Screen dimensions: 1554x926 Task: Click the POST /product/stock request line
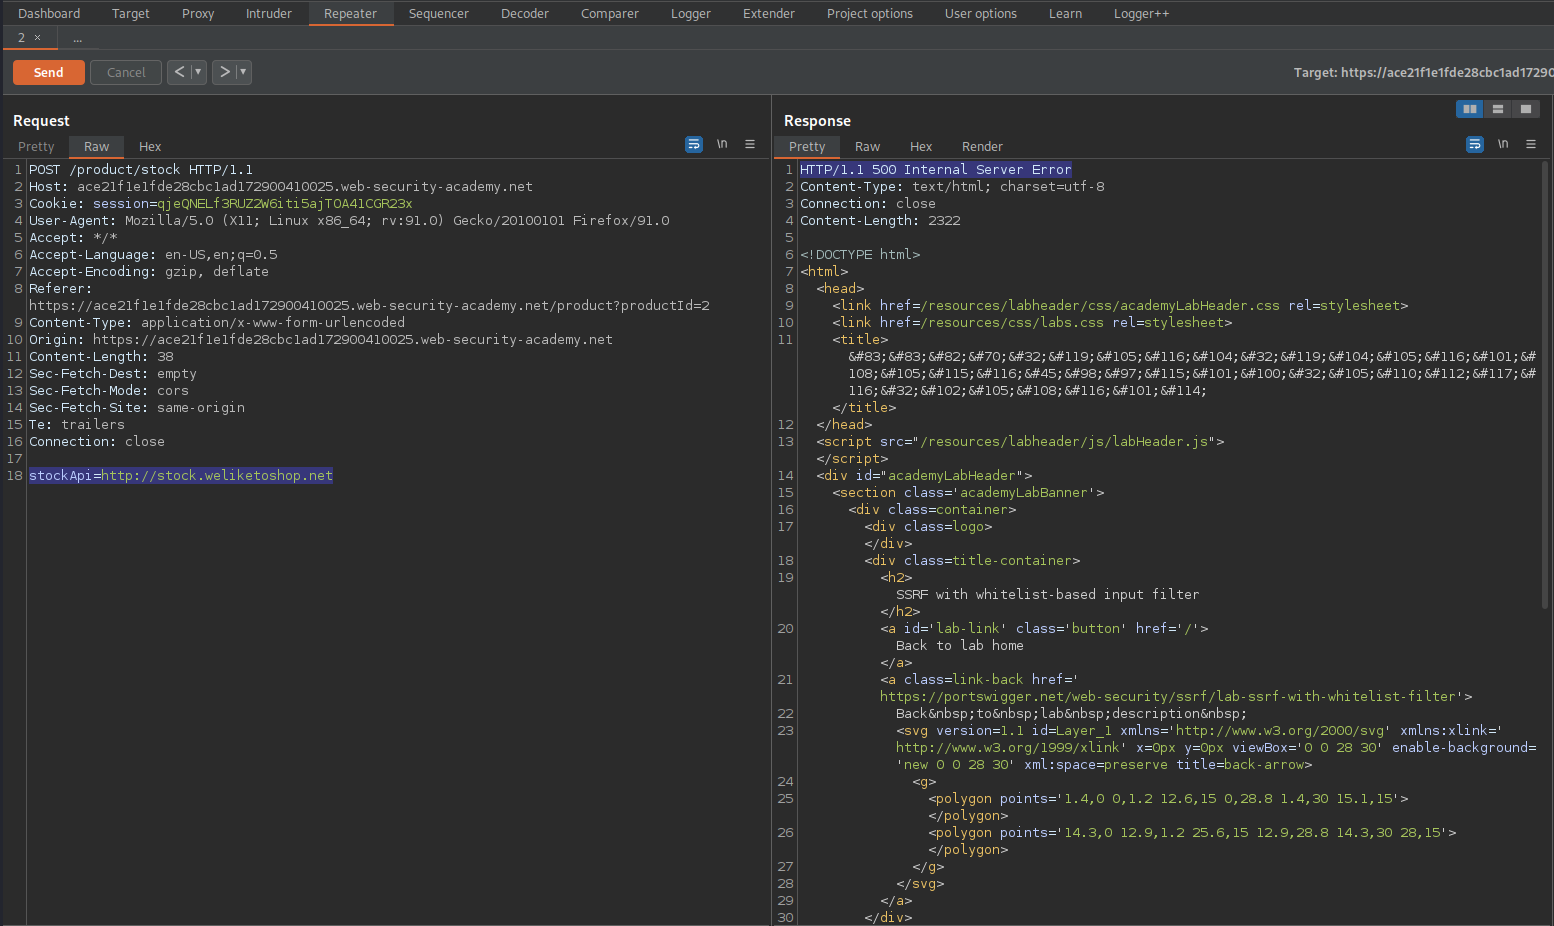coord(141,169)
